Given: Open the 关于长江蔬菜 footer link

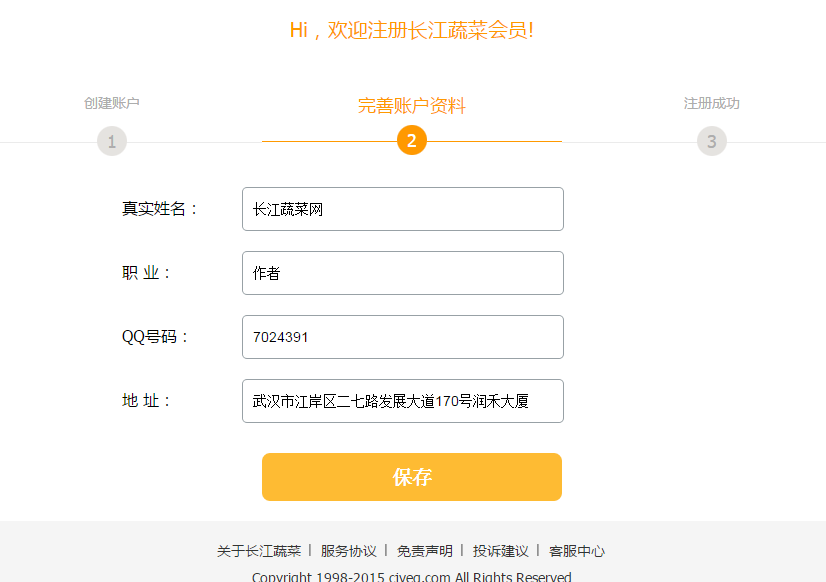Looking at the screenshot, I should click(x=259, y=551).
